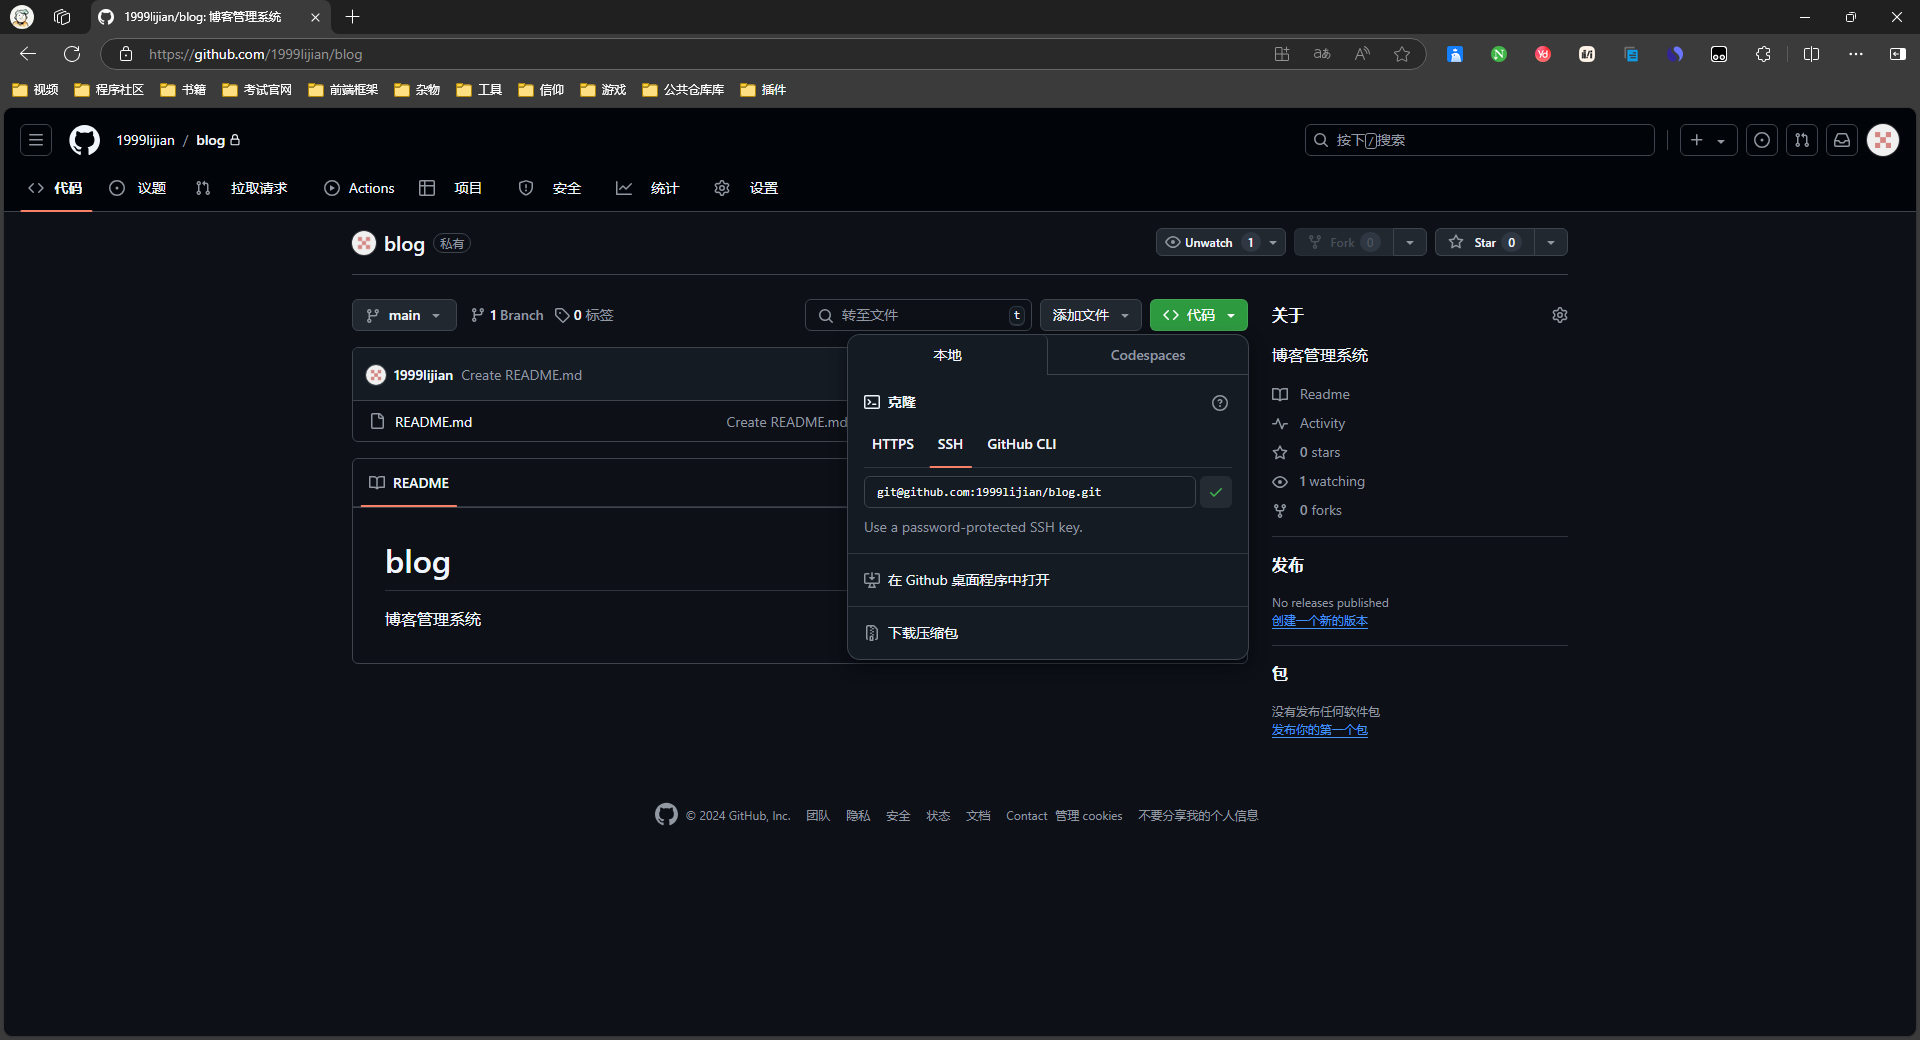Open the README.md file

433,422
